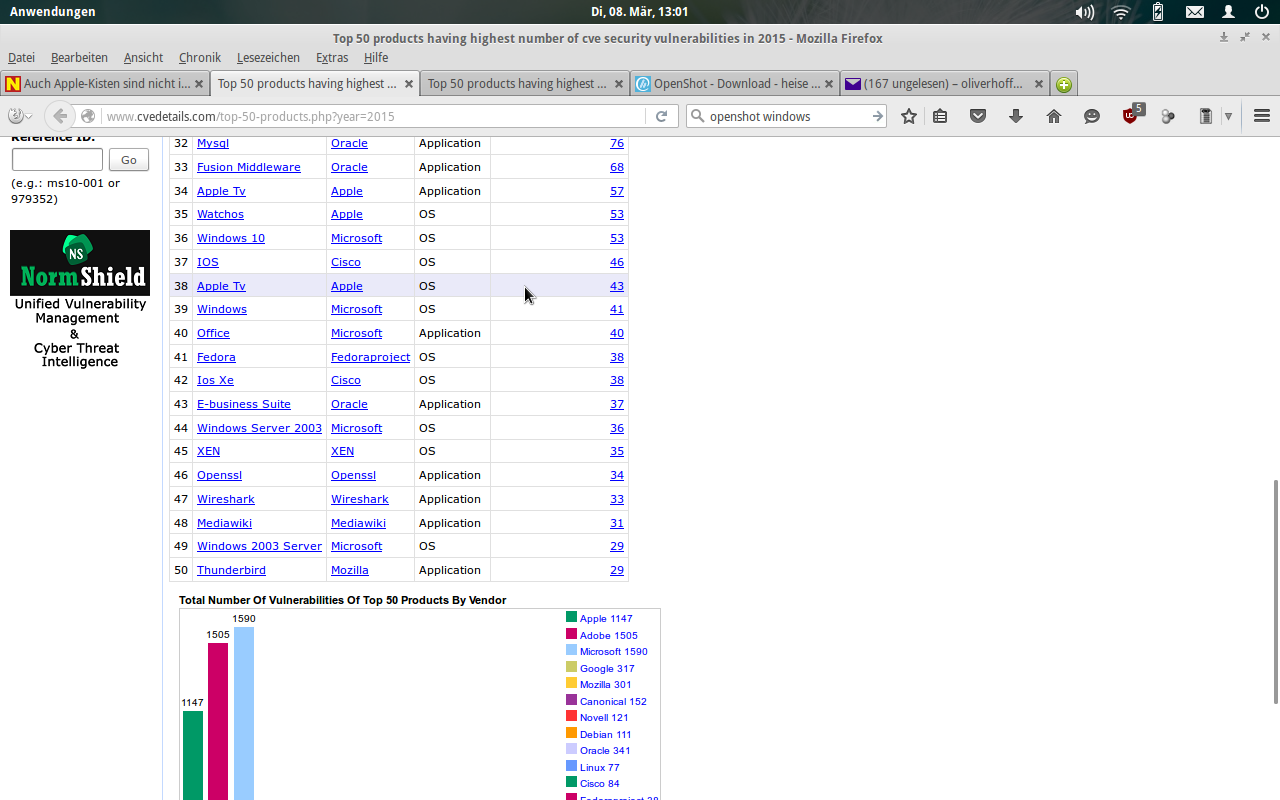Click the openshot windows search box
Viewport: 1280px width, 800px height.
(x=787, y=116)
